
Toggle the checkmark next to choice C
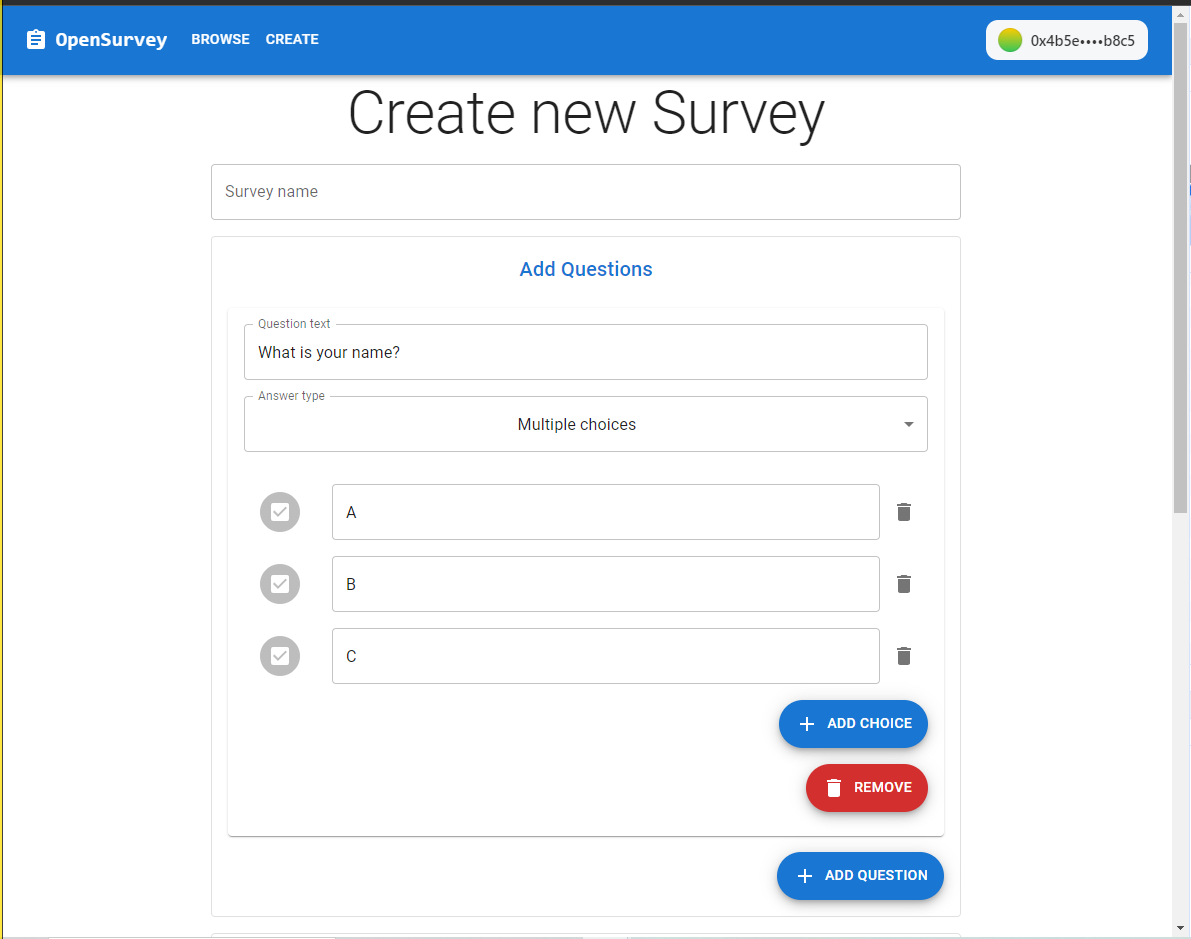(279, 656)
